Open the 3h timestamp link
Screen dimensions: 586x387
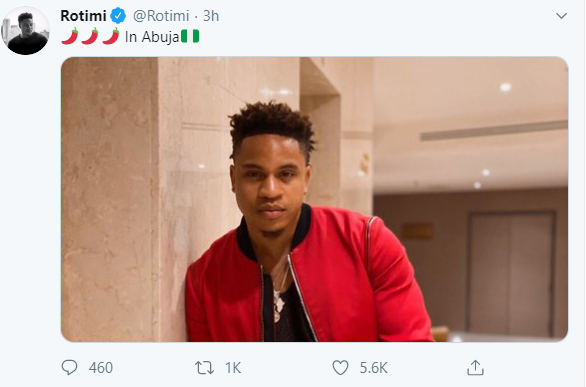[x=211, y=16]
